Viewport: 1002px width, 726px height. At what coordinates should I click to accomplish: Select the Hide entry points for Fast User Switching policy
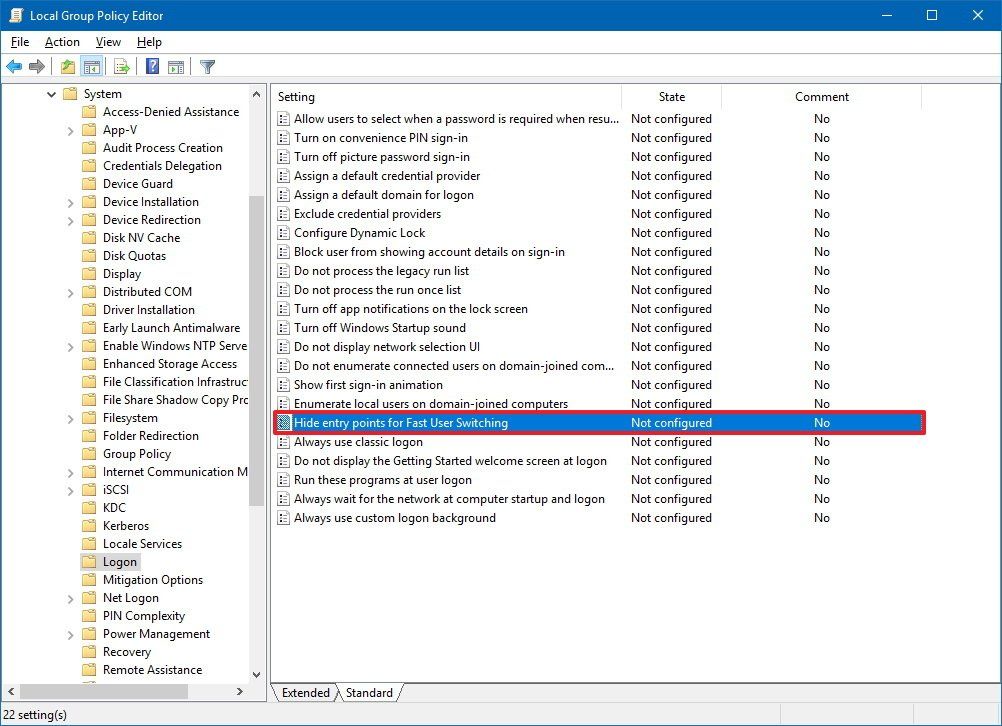[x=420, y=422]
